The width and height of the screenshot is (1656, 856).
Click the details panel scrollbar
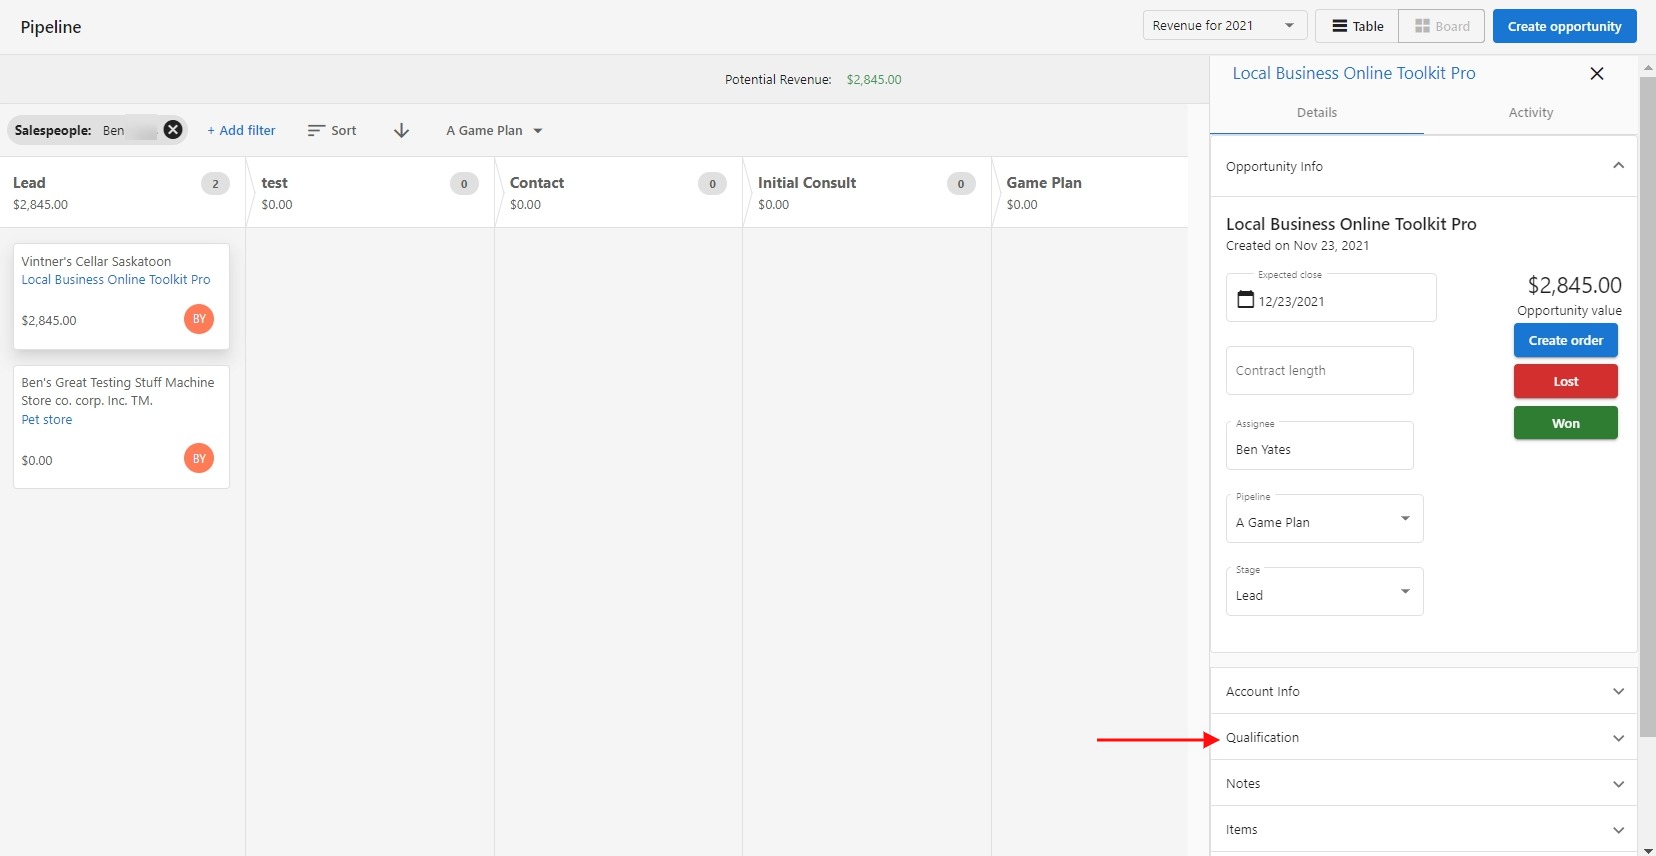pos(1648,407)
